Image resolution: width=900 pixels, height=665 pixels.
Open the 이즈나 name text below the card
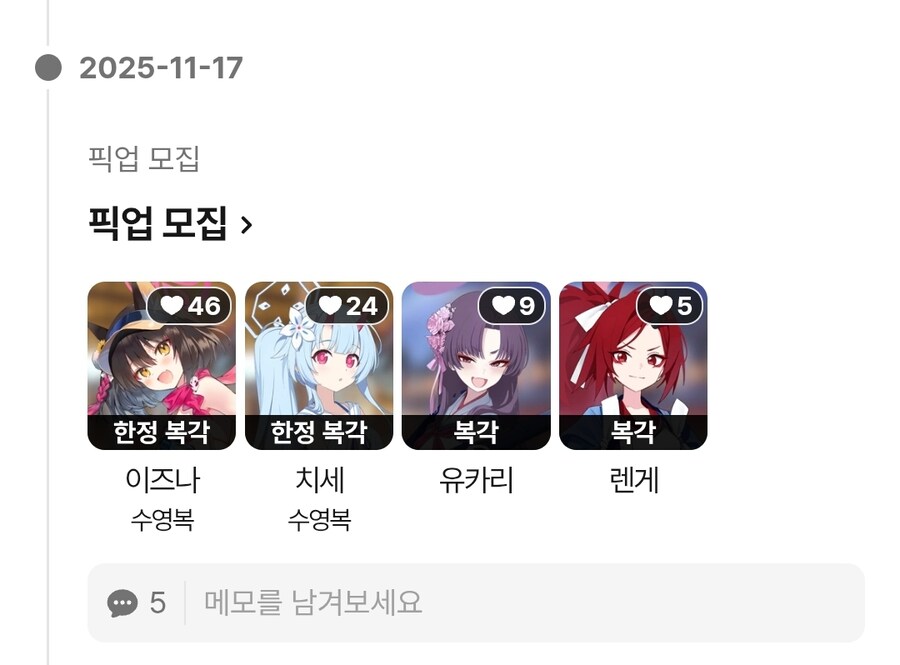162,480
